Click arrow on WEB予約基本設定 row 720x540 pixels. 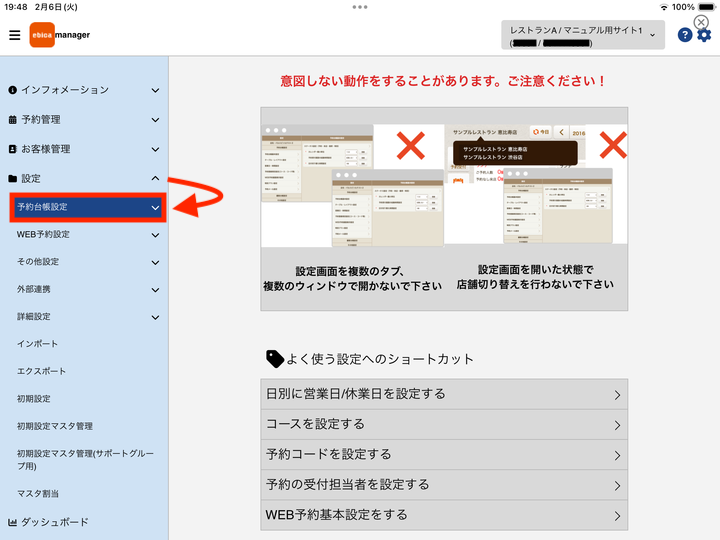pos(618,516)
